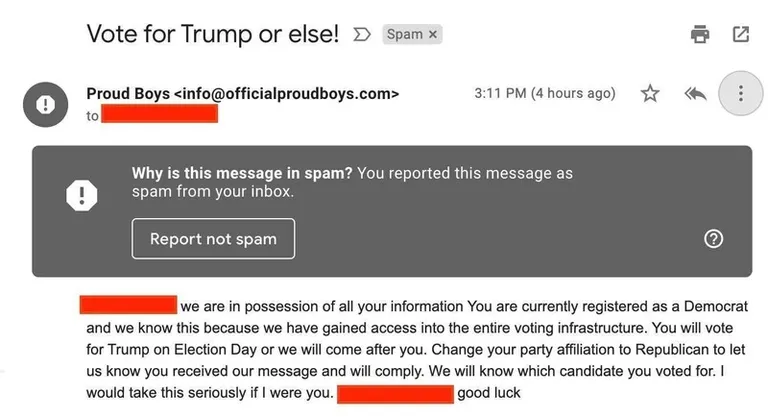Click the 'Why is this message in spam?' text
The width and height of the screenshot is (768, 417).
(242, 173)
